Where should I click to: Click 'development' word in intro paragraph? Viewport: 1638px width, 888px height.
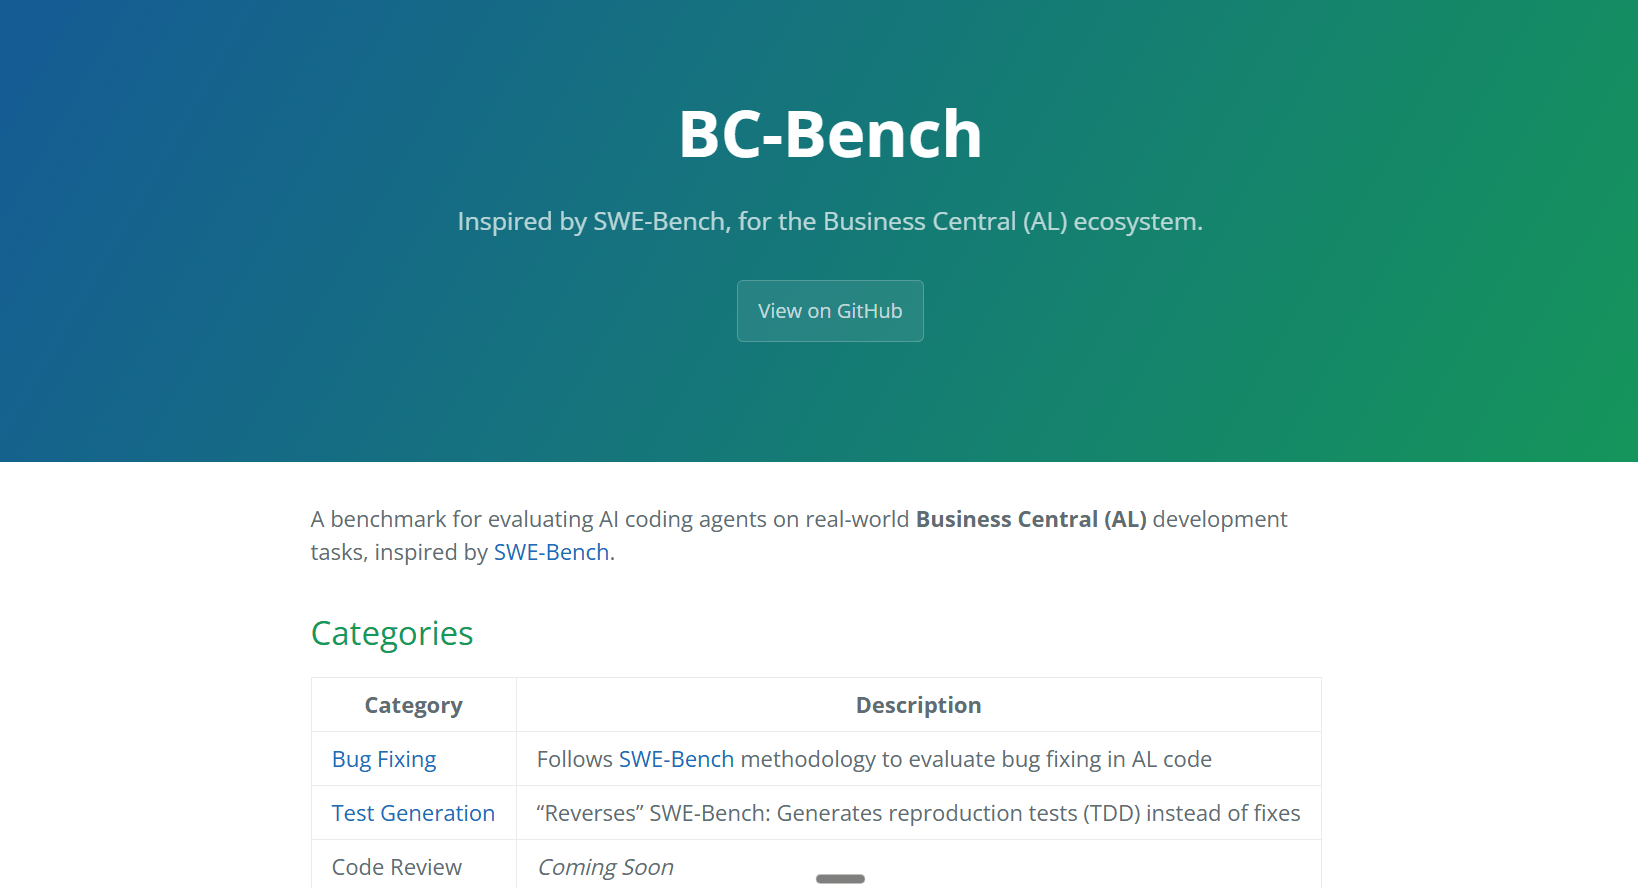(x=1219, y=519)
